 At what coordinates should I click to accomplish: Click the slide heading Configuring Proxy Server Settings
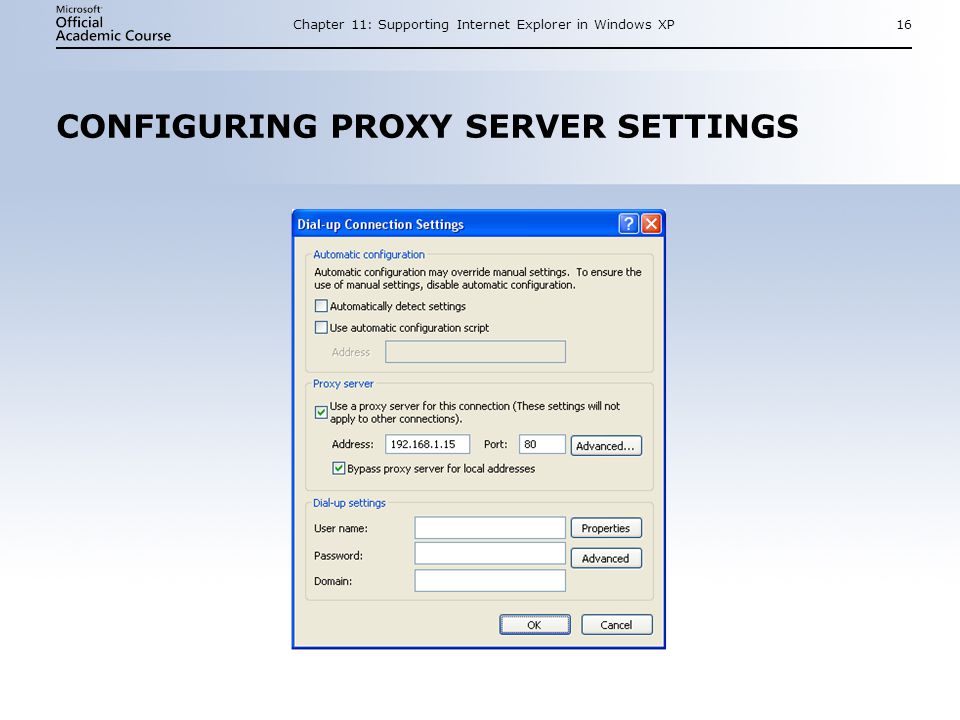427,127
